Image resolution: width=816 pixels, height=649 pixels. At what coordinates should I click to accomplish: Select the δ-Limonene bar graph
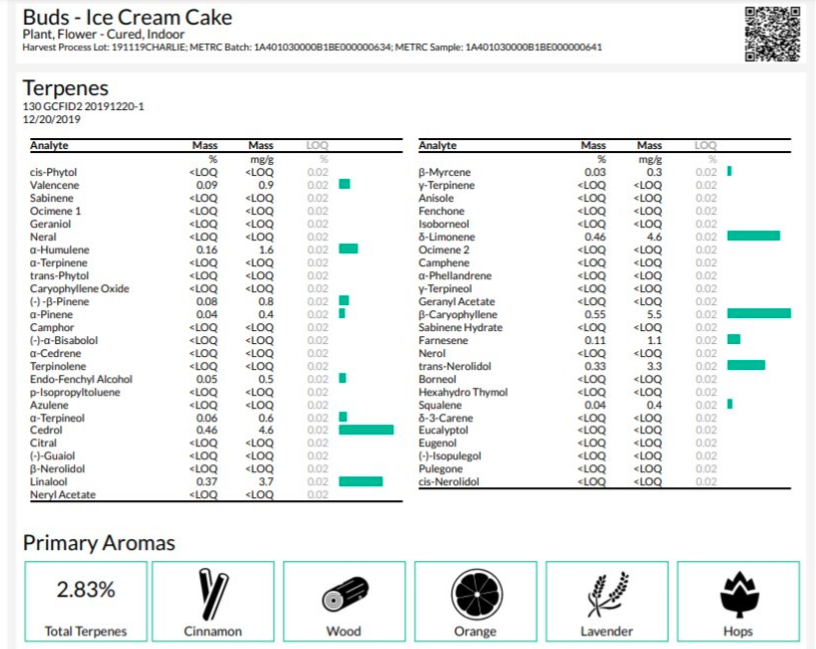coord(753,236)
